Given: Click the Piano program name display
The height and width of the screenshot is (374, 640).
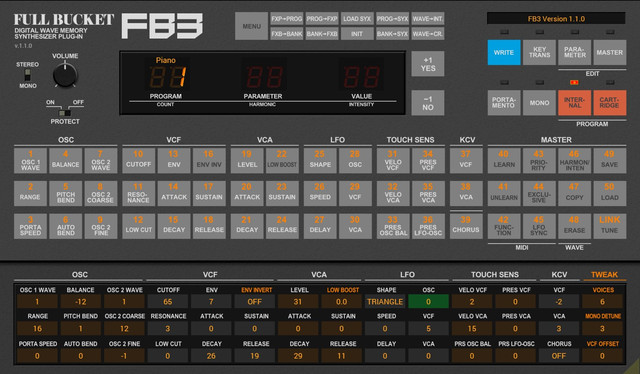Looking at the screenshot, I should point(166,60).
